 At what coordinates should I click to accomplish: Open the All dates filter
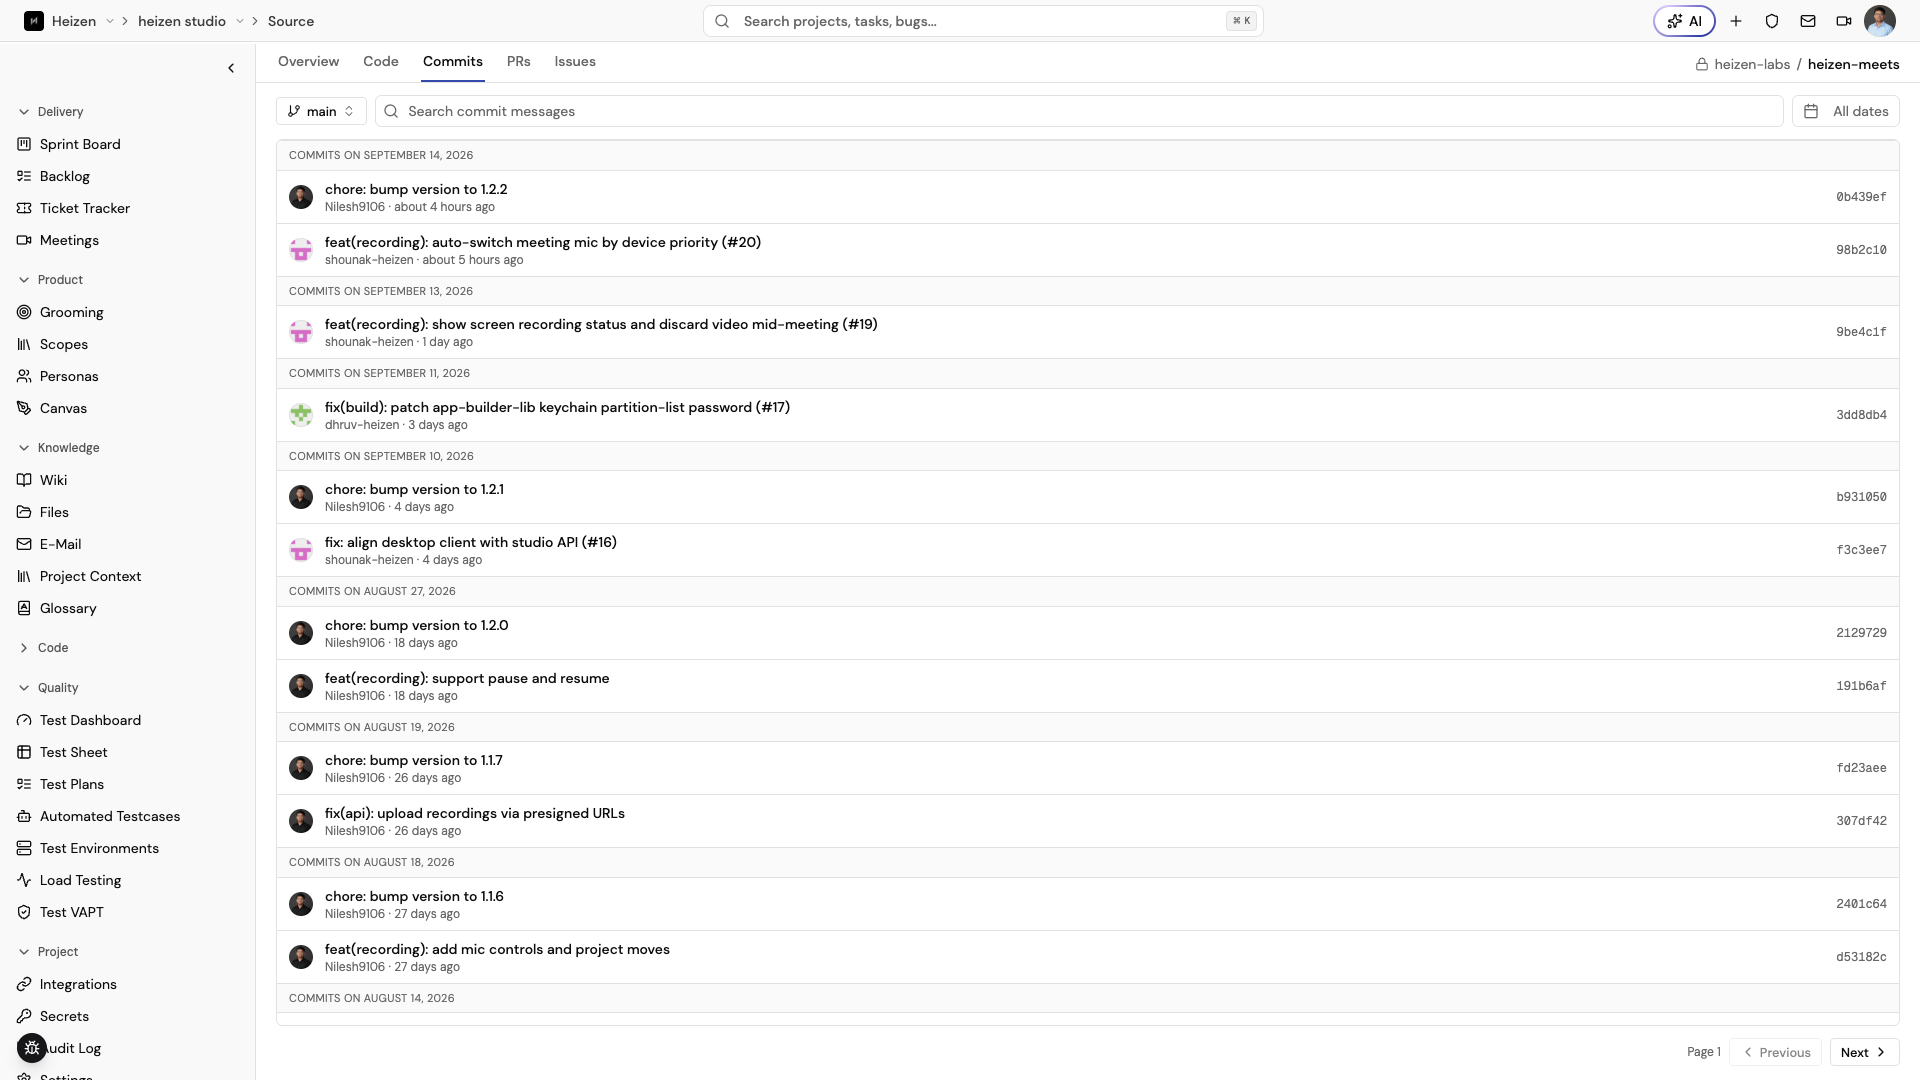tap(1846, 111)
